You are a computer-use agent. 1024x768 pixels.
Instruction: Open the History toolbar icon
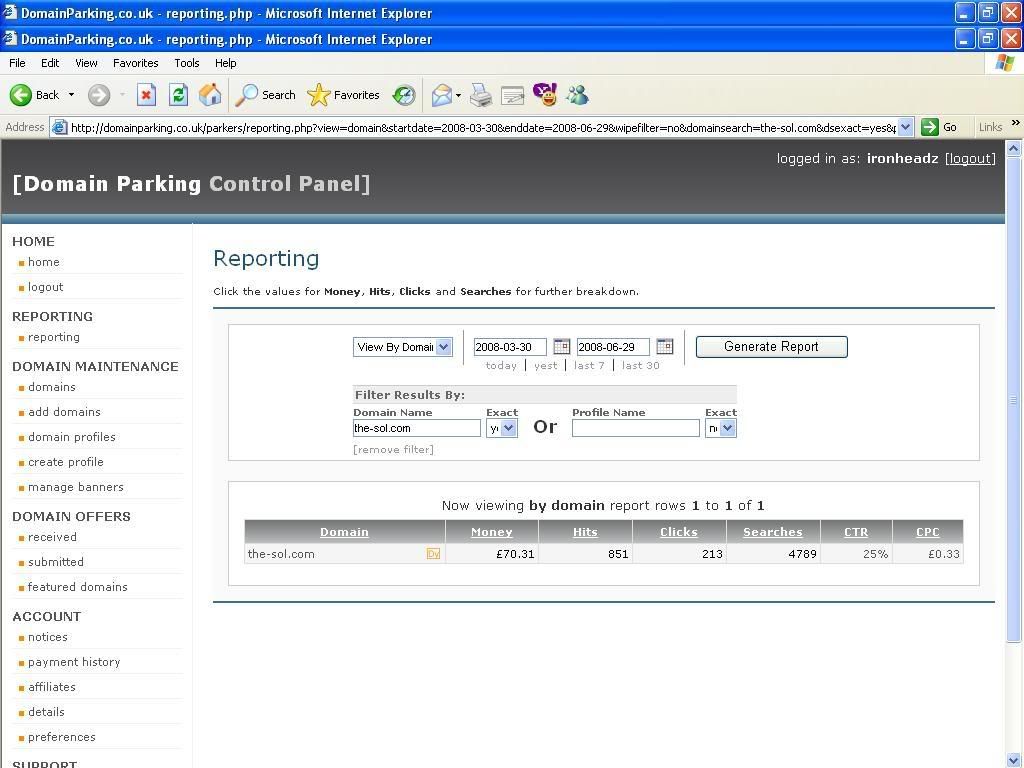tap(404, 95)
